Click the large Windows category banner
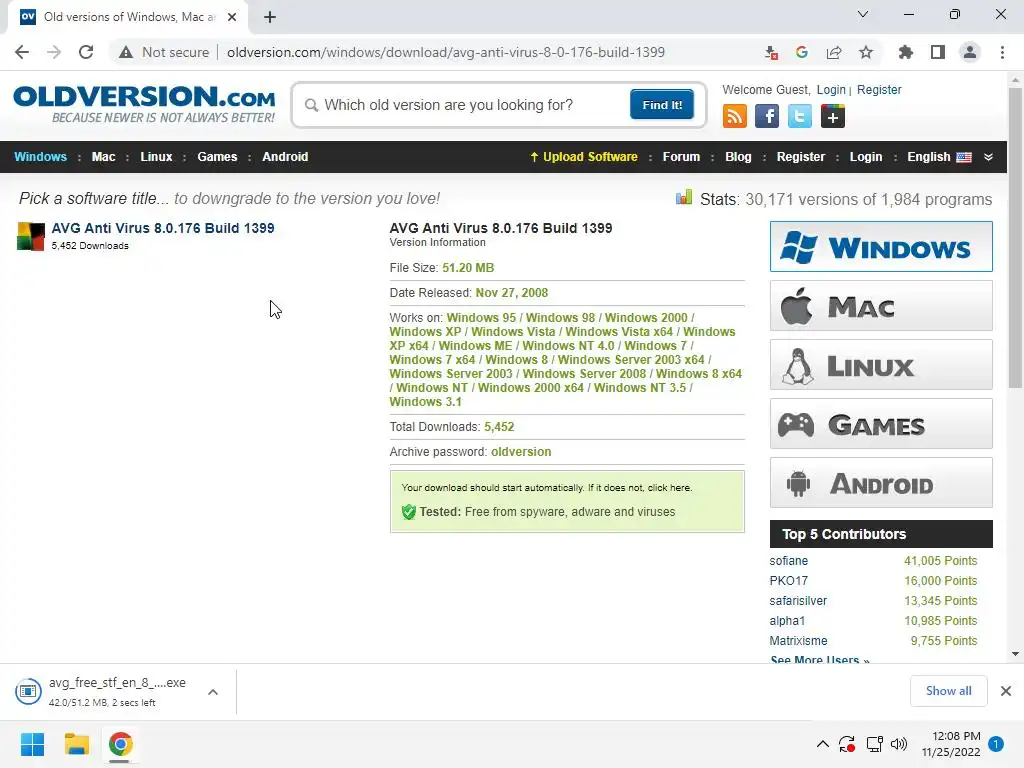 tap(881, 246)
